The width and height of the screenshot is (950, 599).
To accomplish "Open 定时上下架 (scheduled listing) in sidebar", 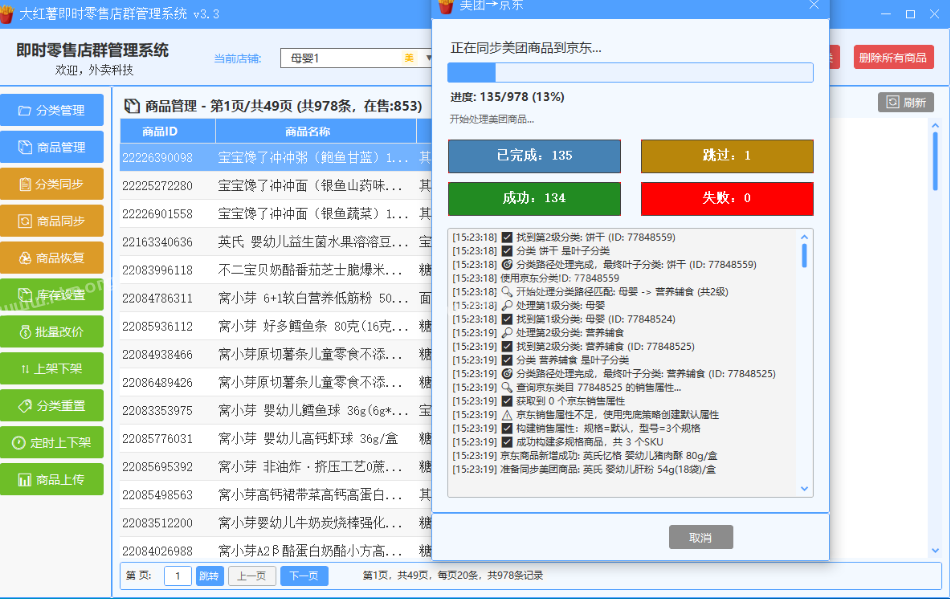I will (x=52, y=442).
